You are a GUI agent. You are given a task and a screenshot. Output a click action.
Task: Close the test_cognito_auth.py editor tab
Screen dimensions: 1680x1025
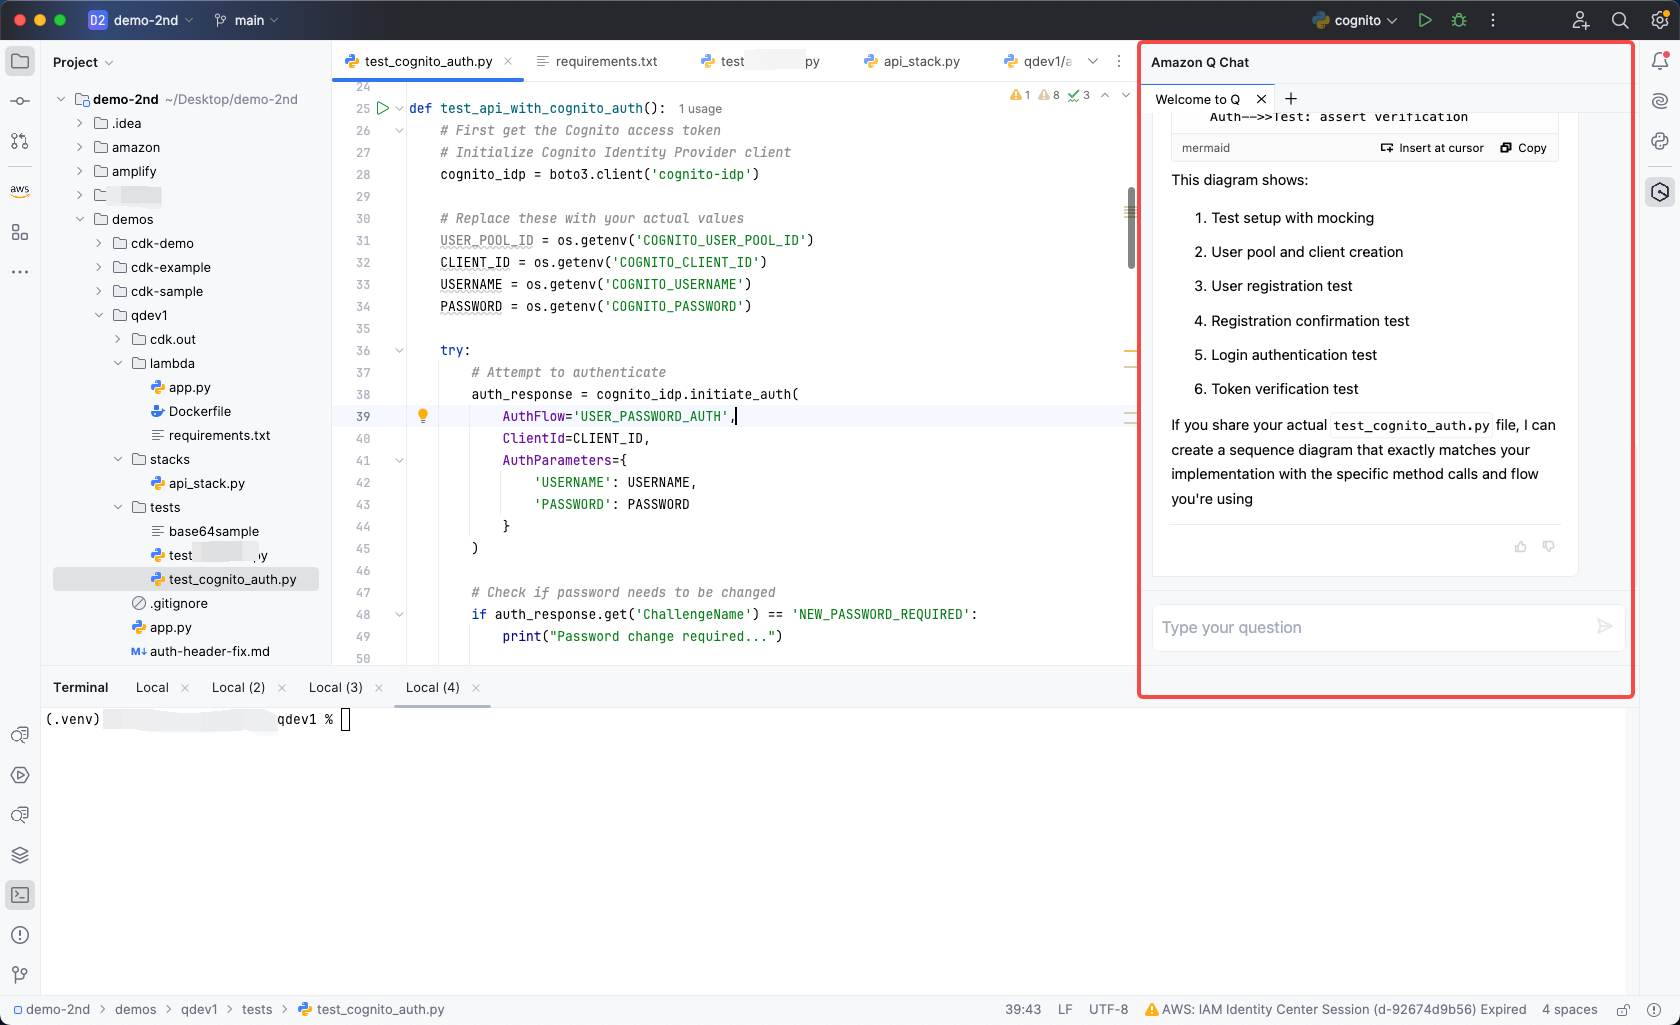point(508,61)
